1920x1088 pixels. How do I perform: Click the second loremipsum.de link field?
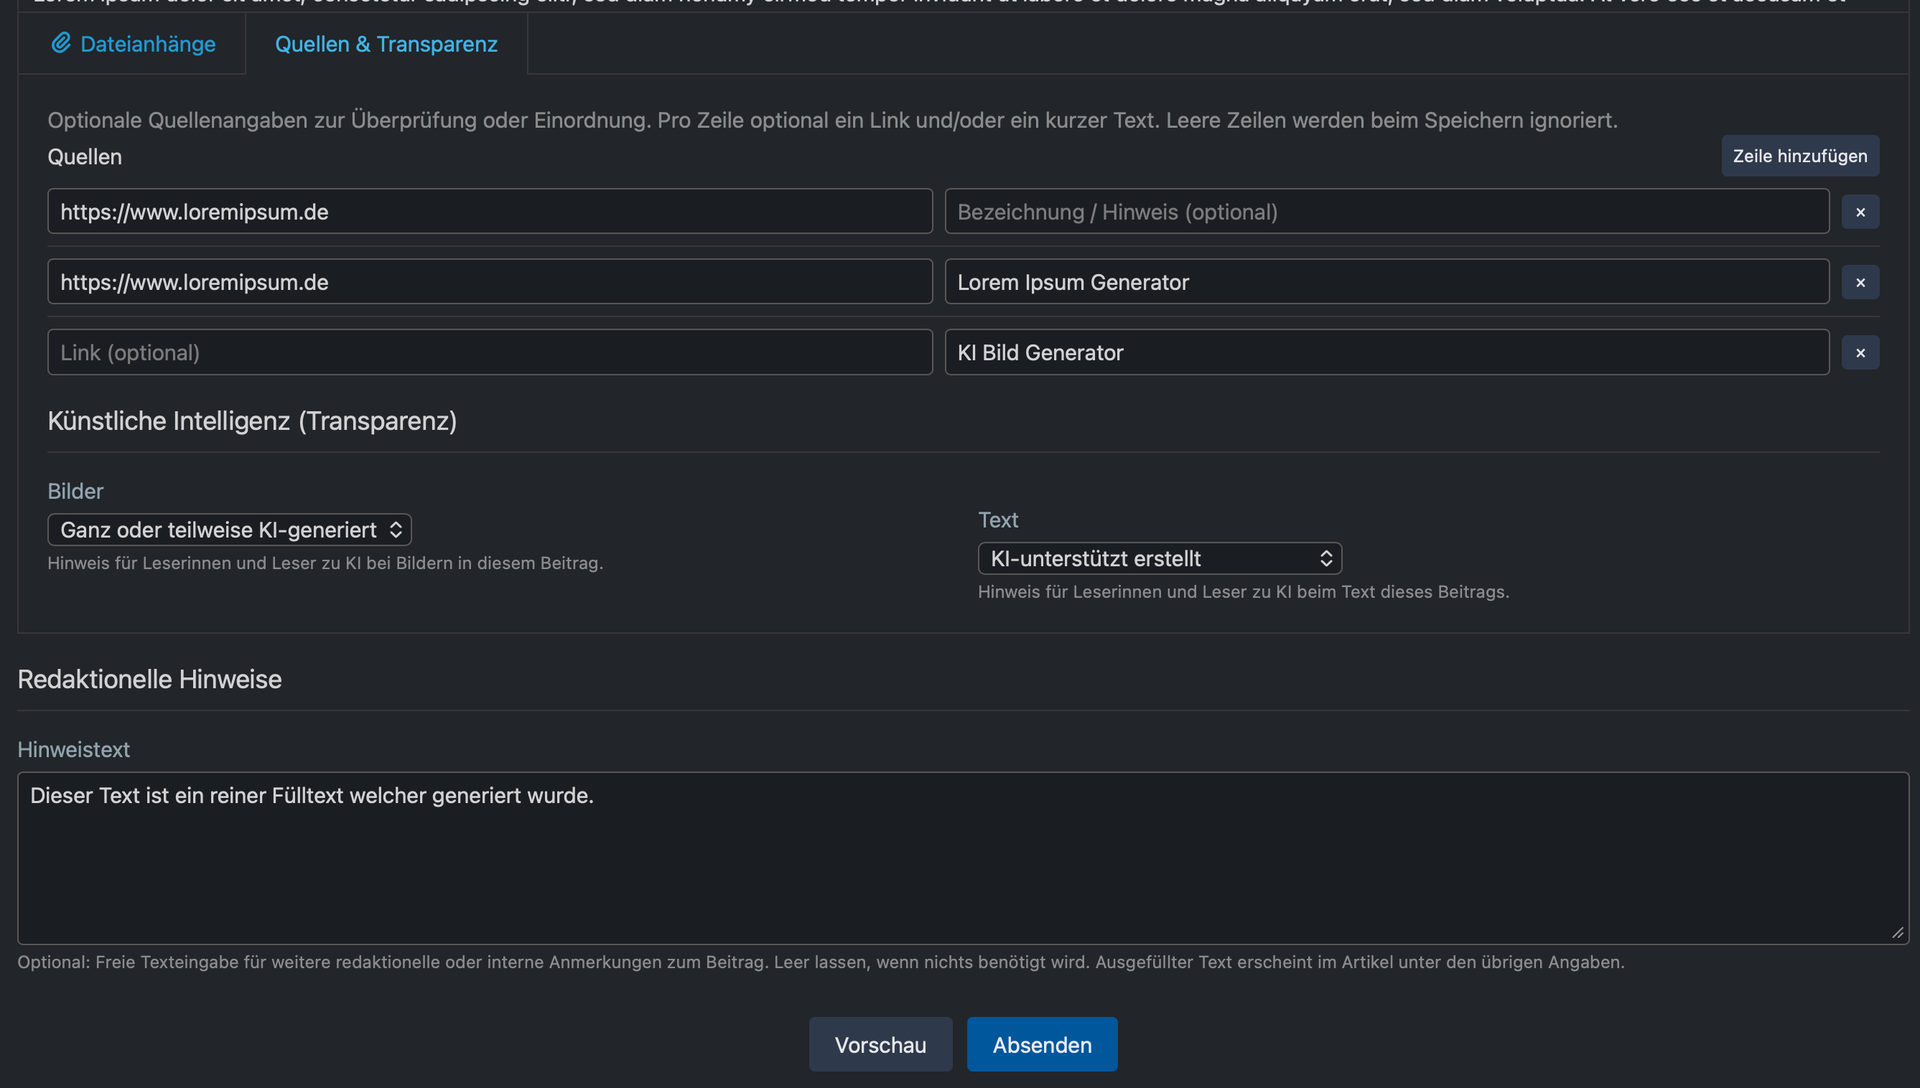pos(489,282)
